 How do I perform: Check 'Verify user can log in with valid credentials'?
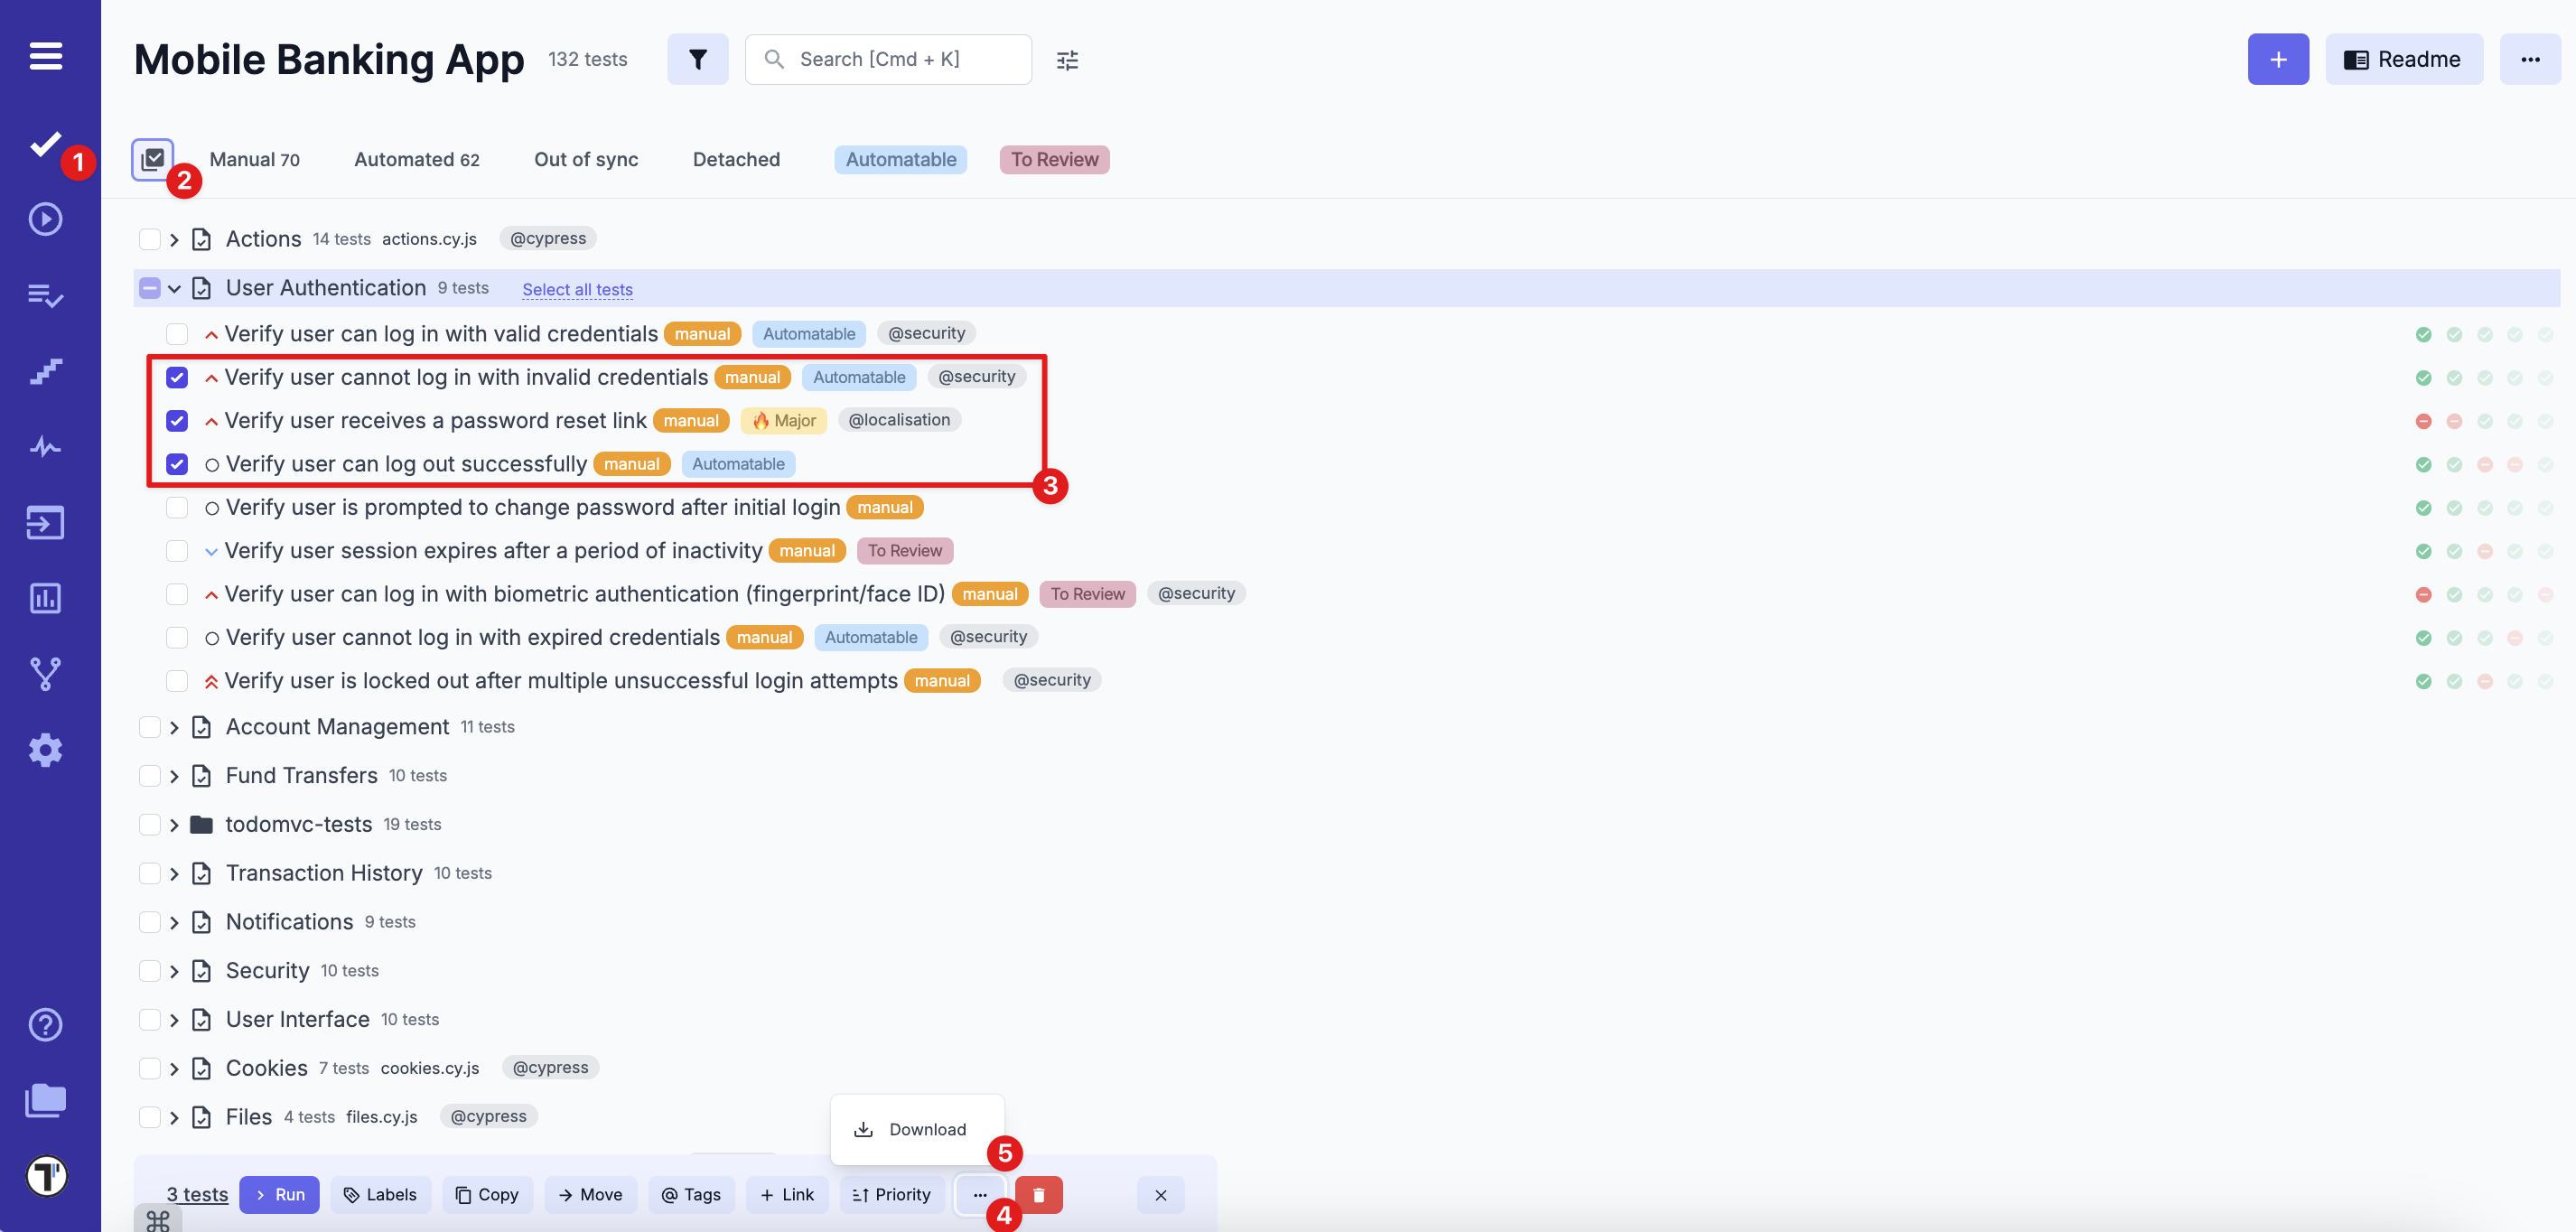click(x=177, y=334)
